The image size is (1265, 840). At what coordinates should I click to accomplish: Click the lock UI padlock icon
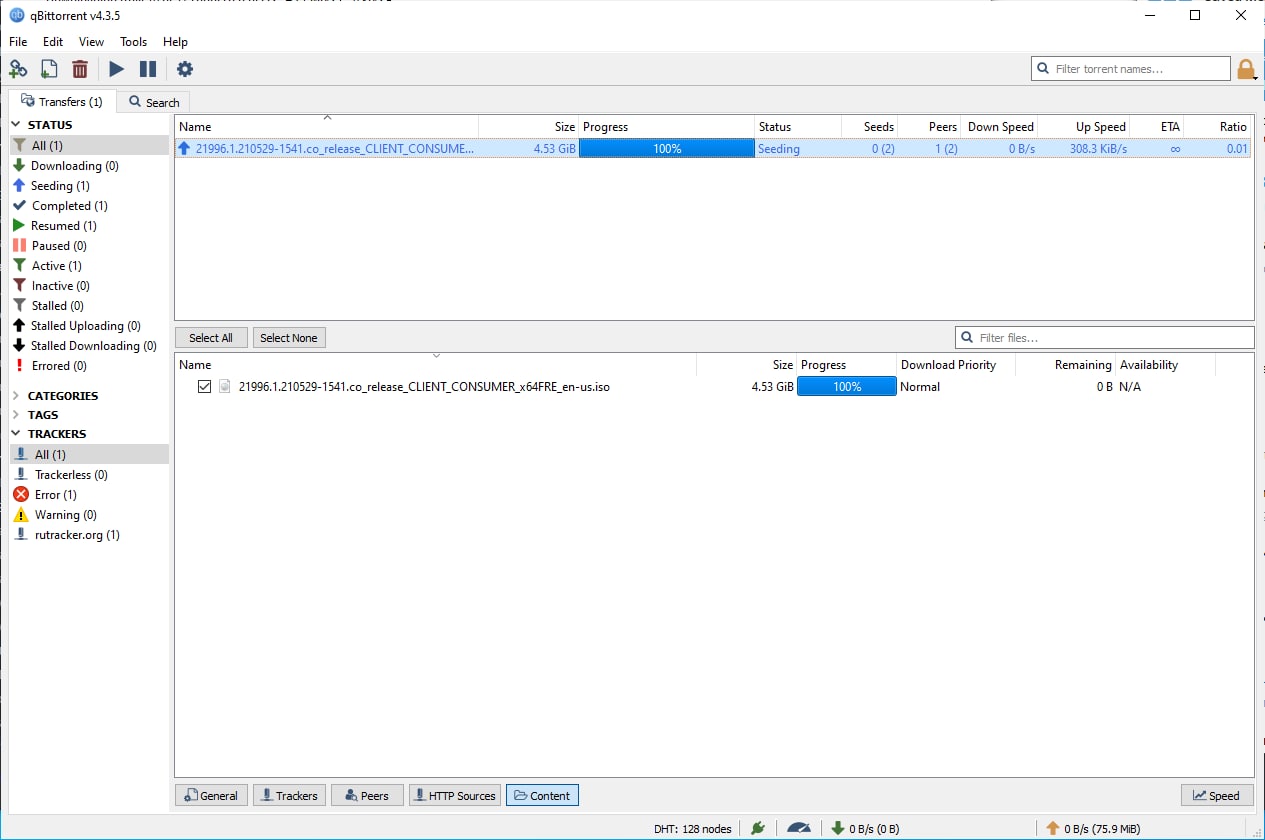click(1246, 69)
